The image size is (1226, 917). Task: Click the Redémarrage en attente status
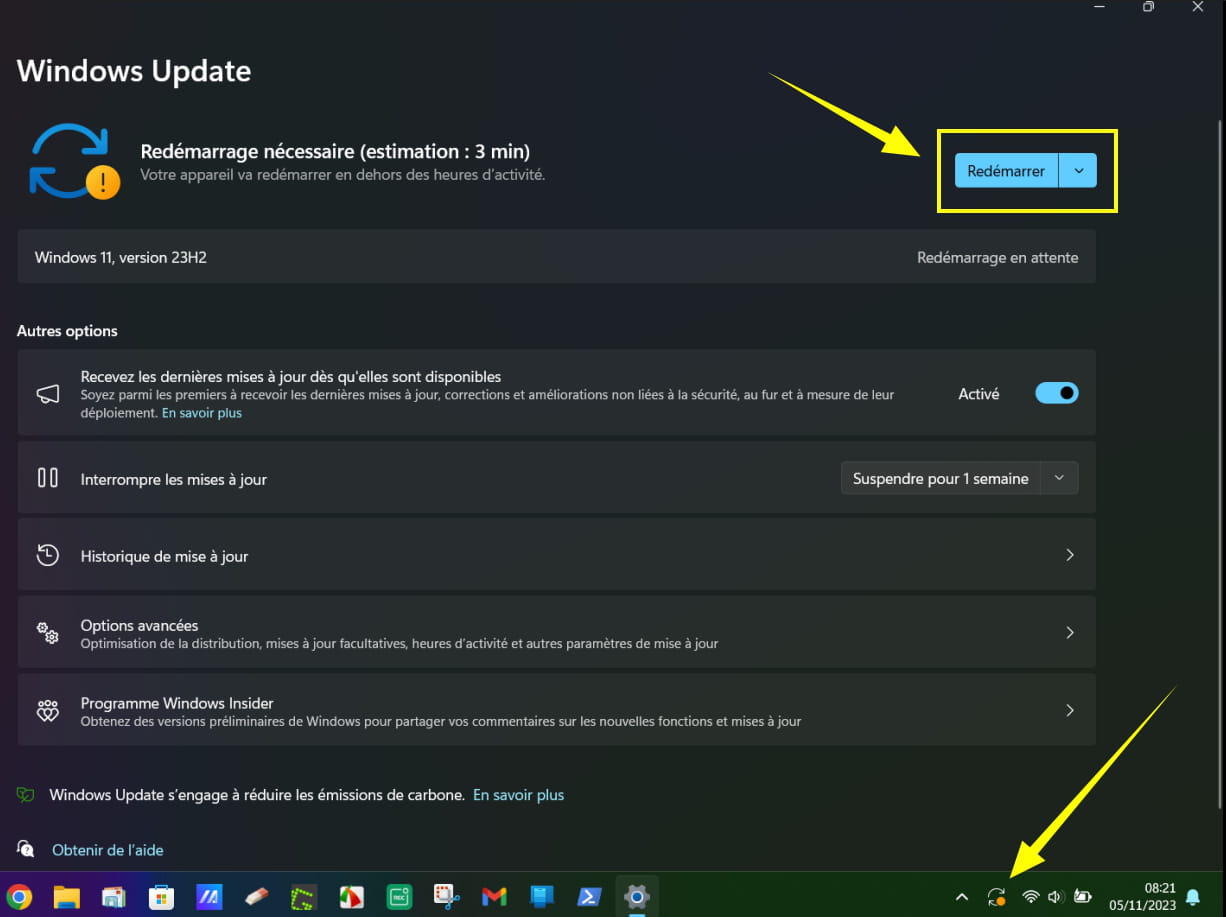pyautogui.click(x=998, y=257)
